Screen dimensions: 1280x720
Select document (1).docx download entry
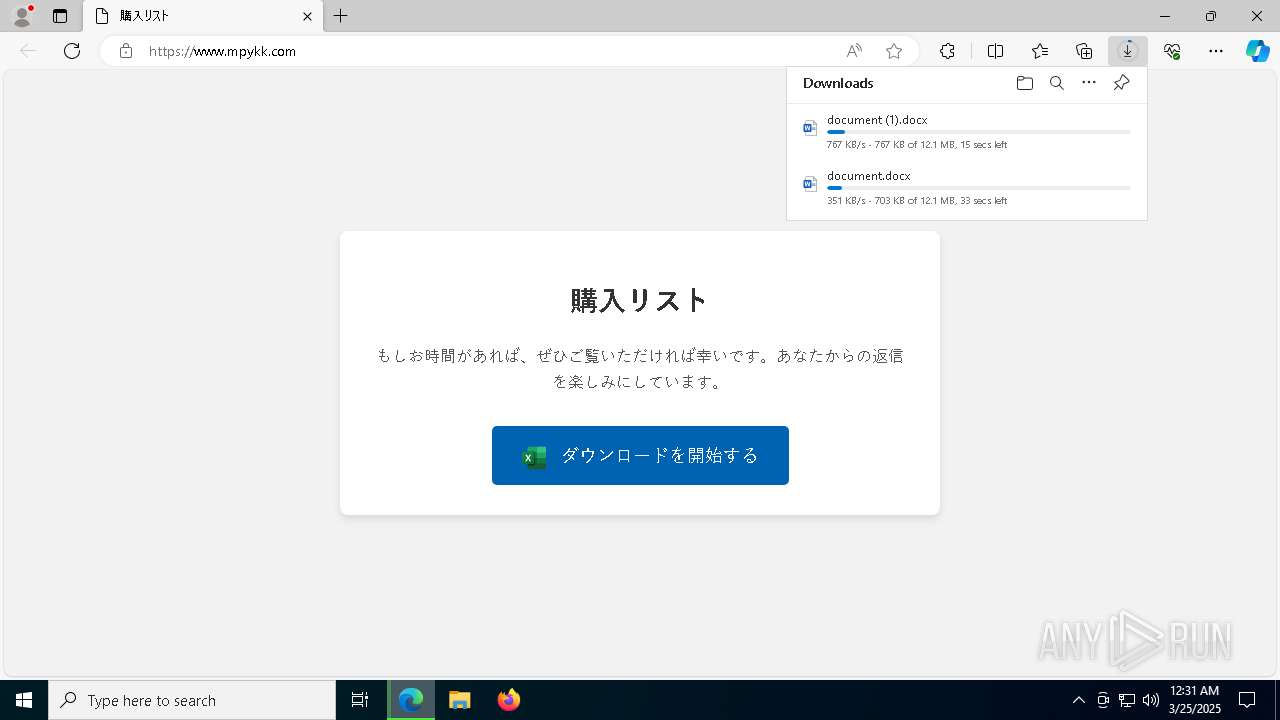pyautogui.click(x=966, y=131)
